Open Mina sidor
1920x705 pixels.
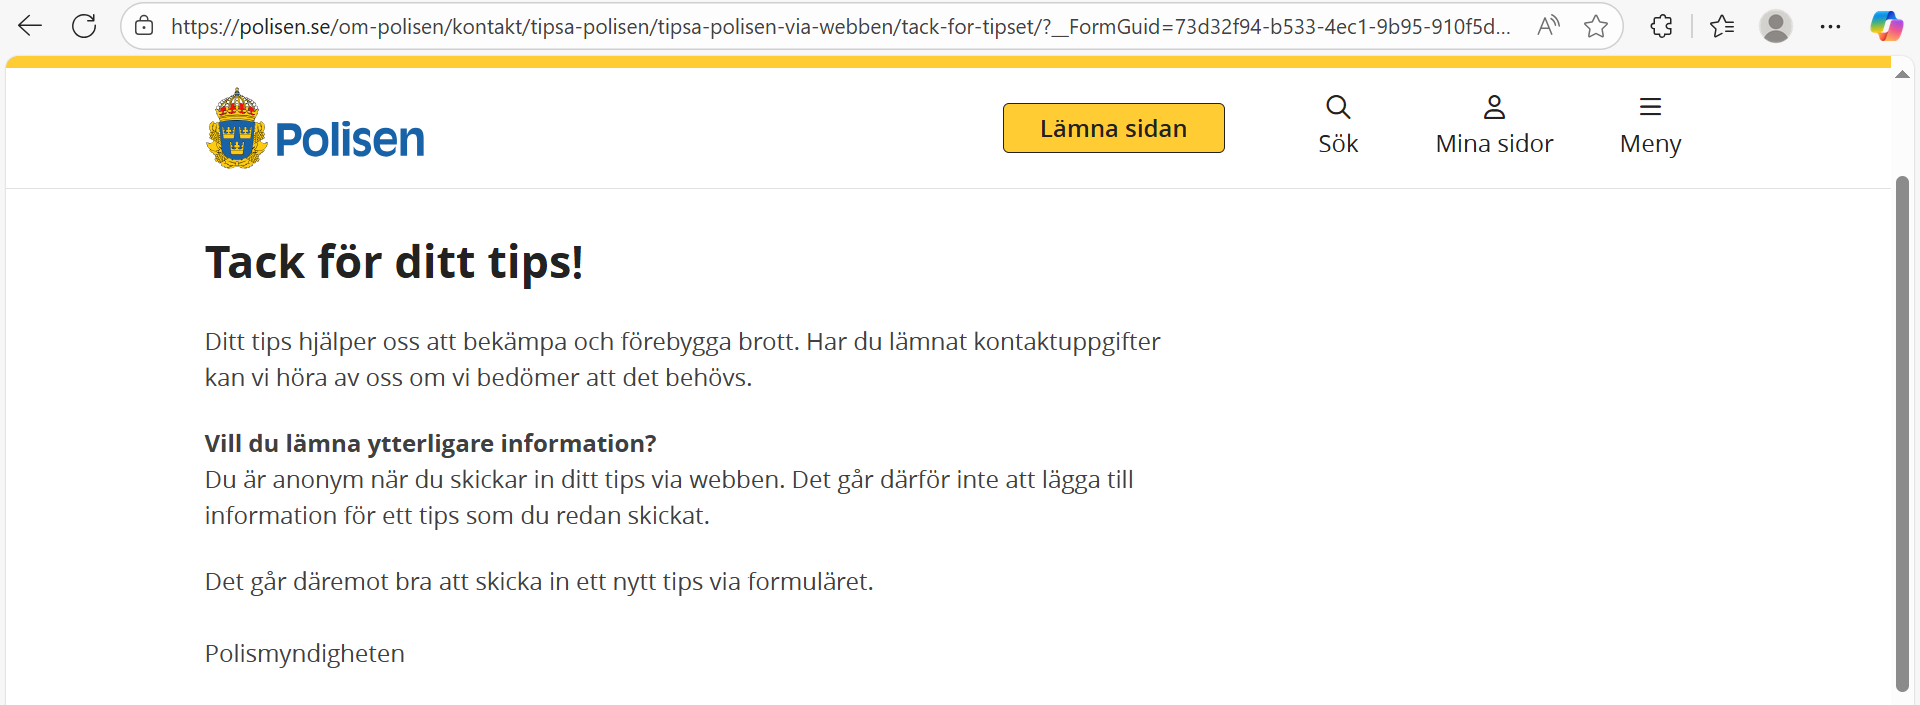(x=1494, y=126)
